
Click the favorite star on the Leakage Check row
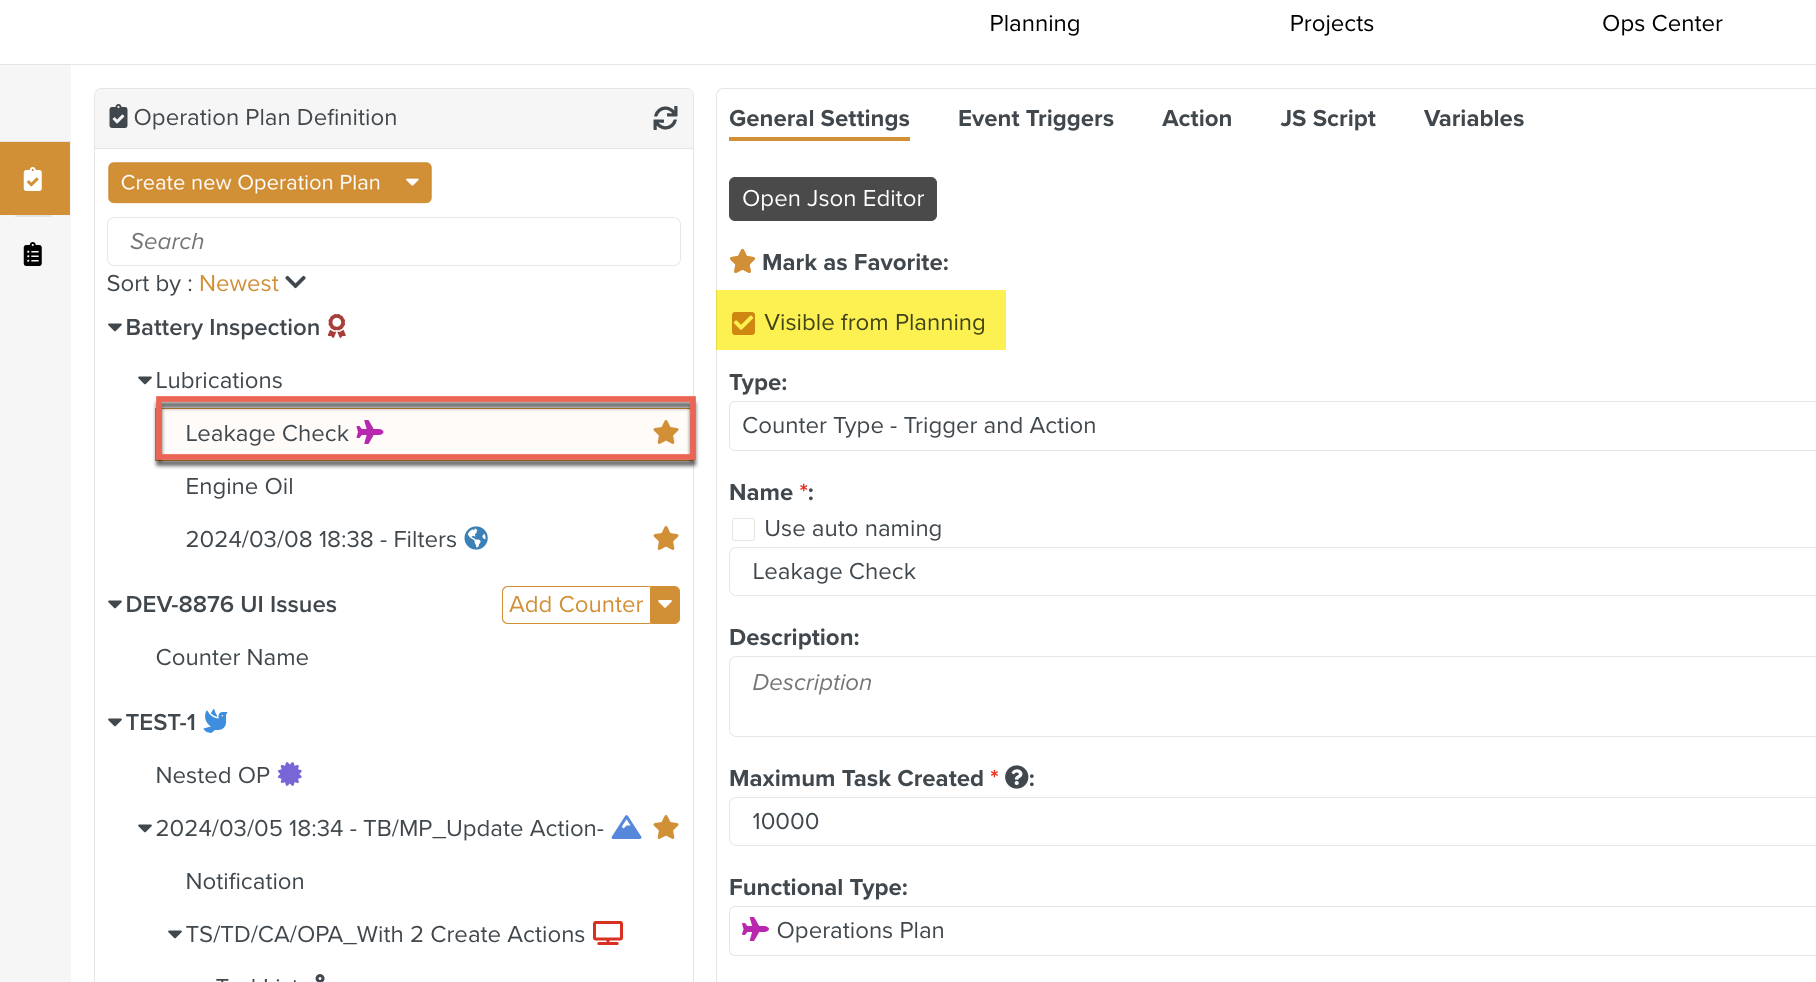coord(665,433)
